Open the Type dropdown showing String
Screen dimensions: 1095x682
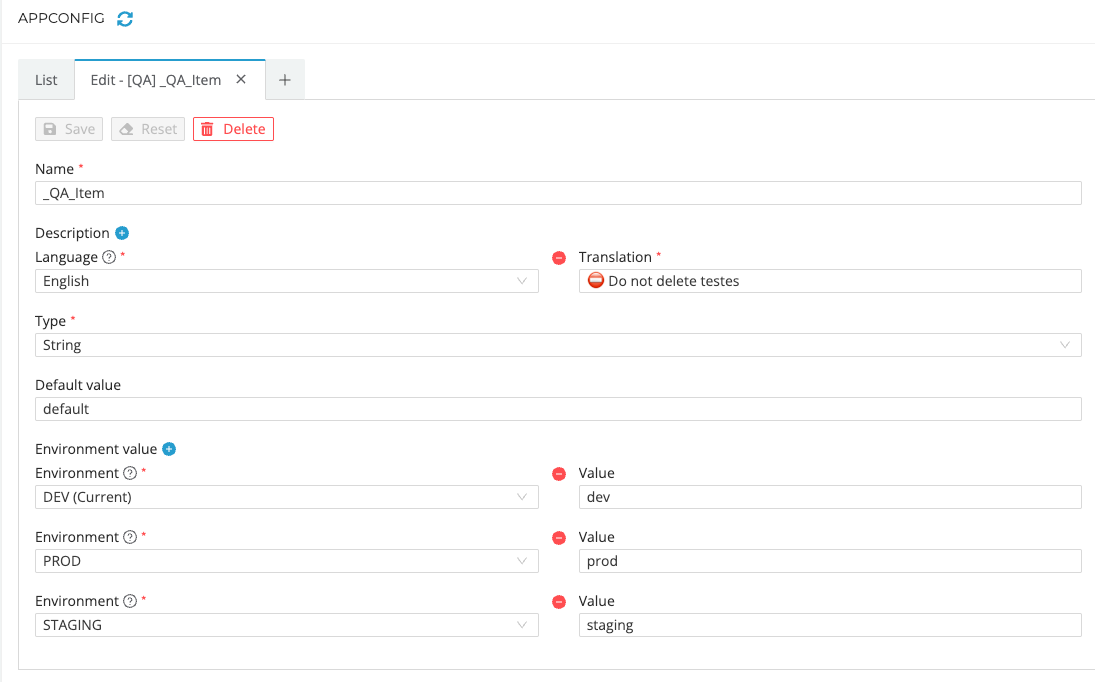point(557,344)
